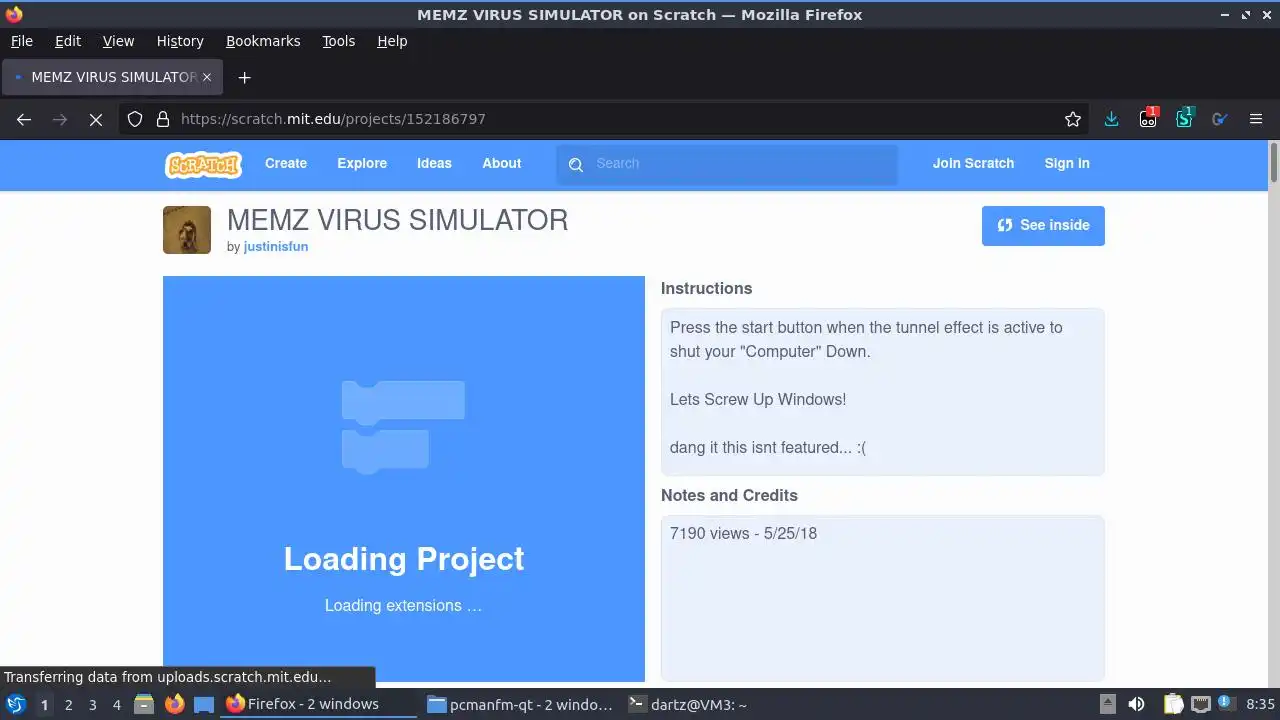Open the justinisfun author profile link
Viewport: 1280px width, 720px height.
pyautogui.click(x=276, y=247)
